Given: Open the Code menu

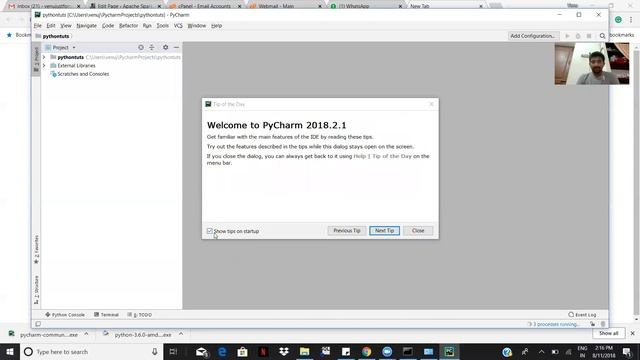Looking at the screenshot, I should pos(108,26).
